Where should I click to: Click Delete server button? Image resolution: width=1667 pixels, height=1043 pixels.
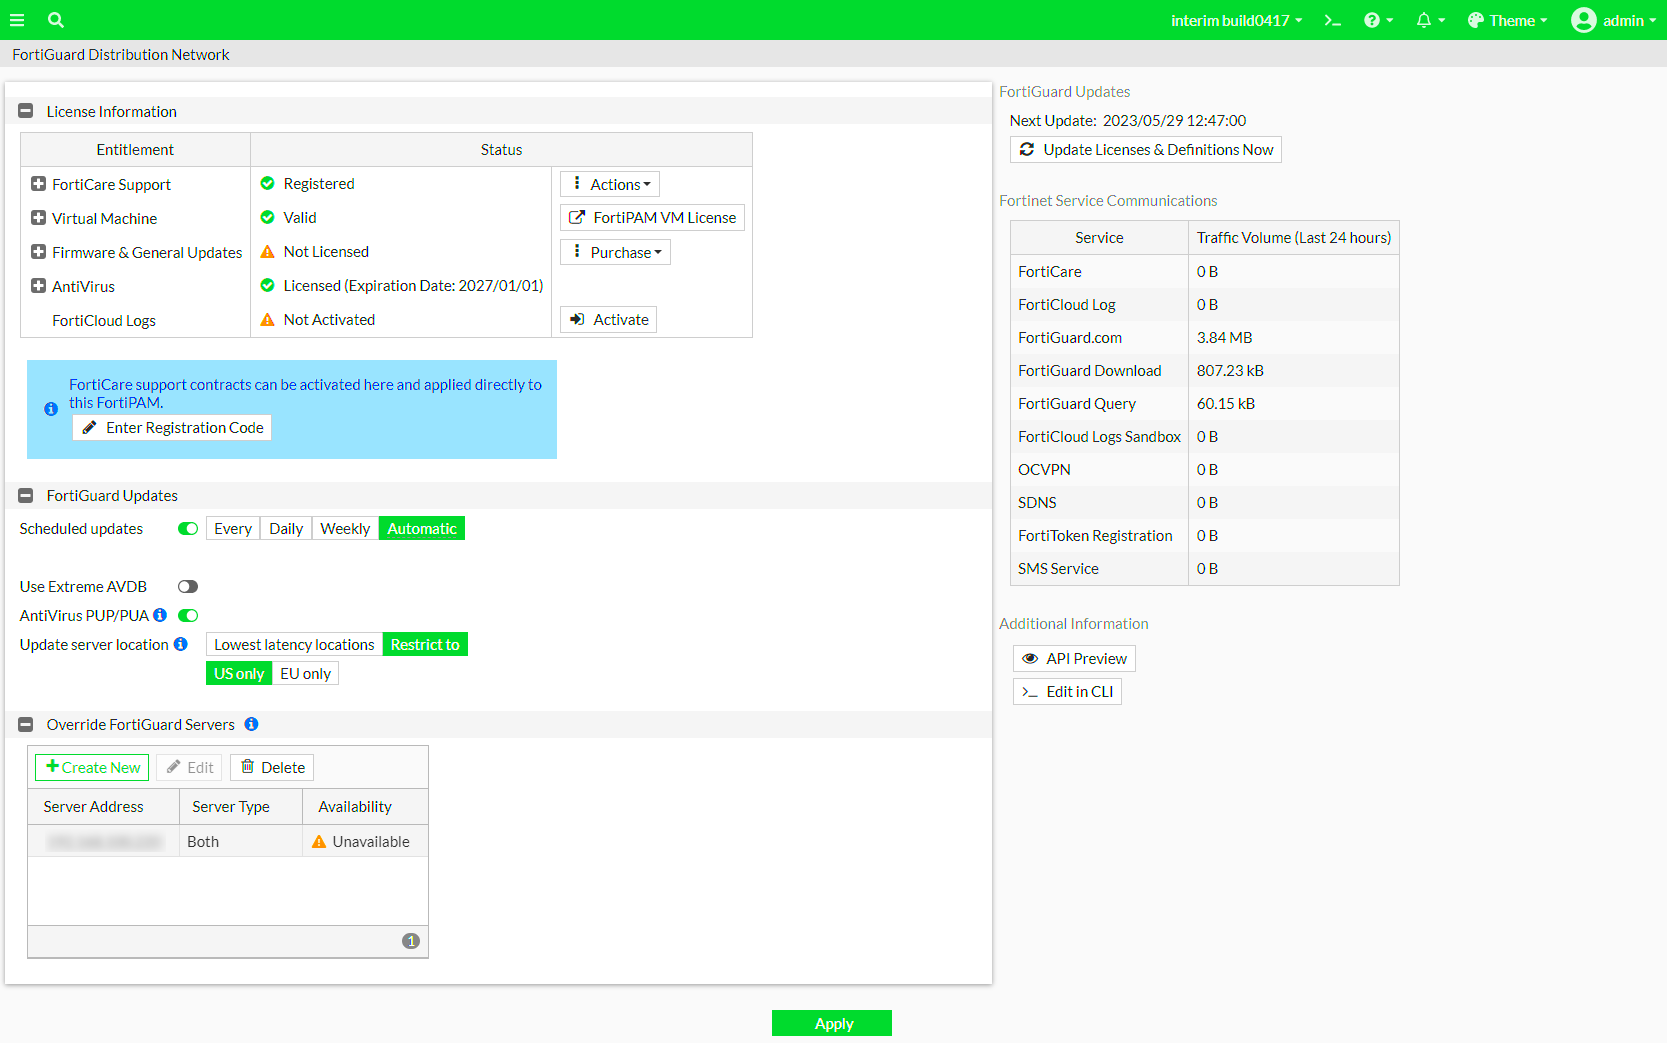pyautogui.click(x=272, y=768)
